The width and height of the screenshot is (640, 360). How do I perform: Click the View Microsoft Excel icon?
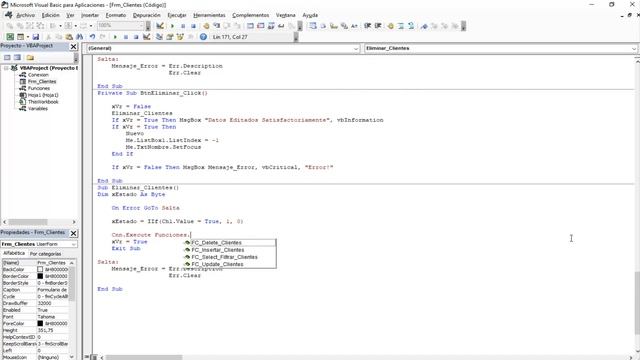tap(10, 37)
